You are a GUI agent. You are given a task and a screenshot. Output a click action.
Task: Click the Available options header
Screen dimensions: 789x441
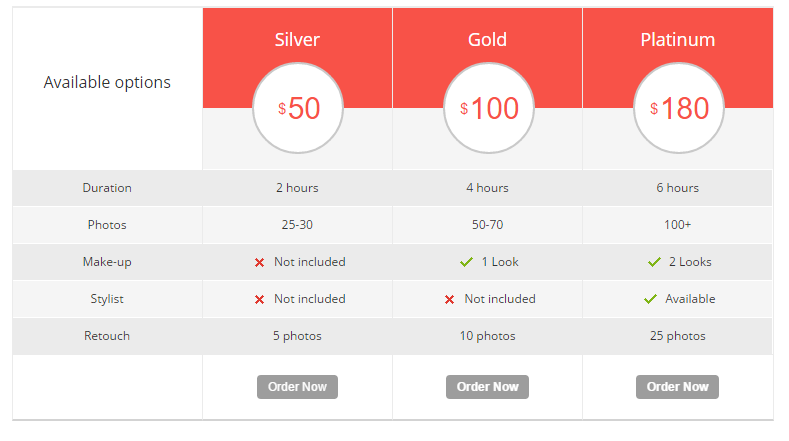pos(107,82)
